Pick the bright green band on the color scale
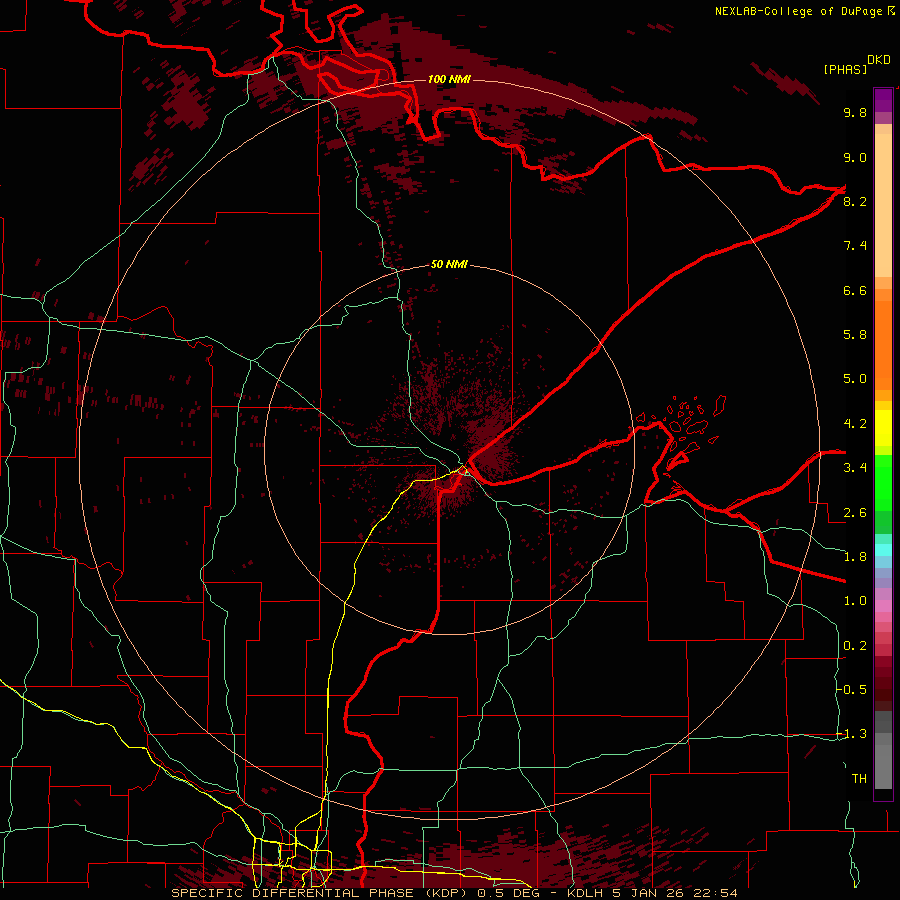The height and width of the screenshot is (900, 900). pyautogui.click(x=883, y=483)
